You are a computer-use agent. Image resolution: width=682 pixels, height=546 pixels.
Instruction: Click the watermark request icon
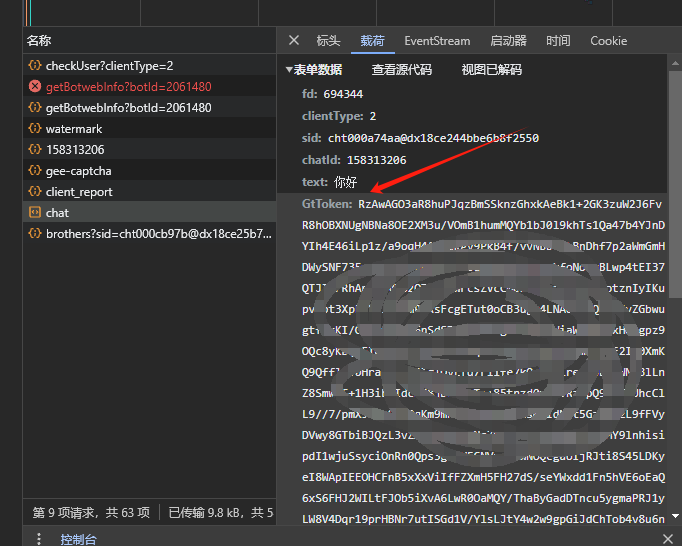34,129
